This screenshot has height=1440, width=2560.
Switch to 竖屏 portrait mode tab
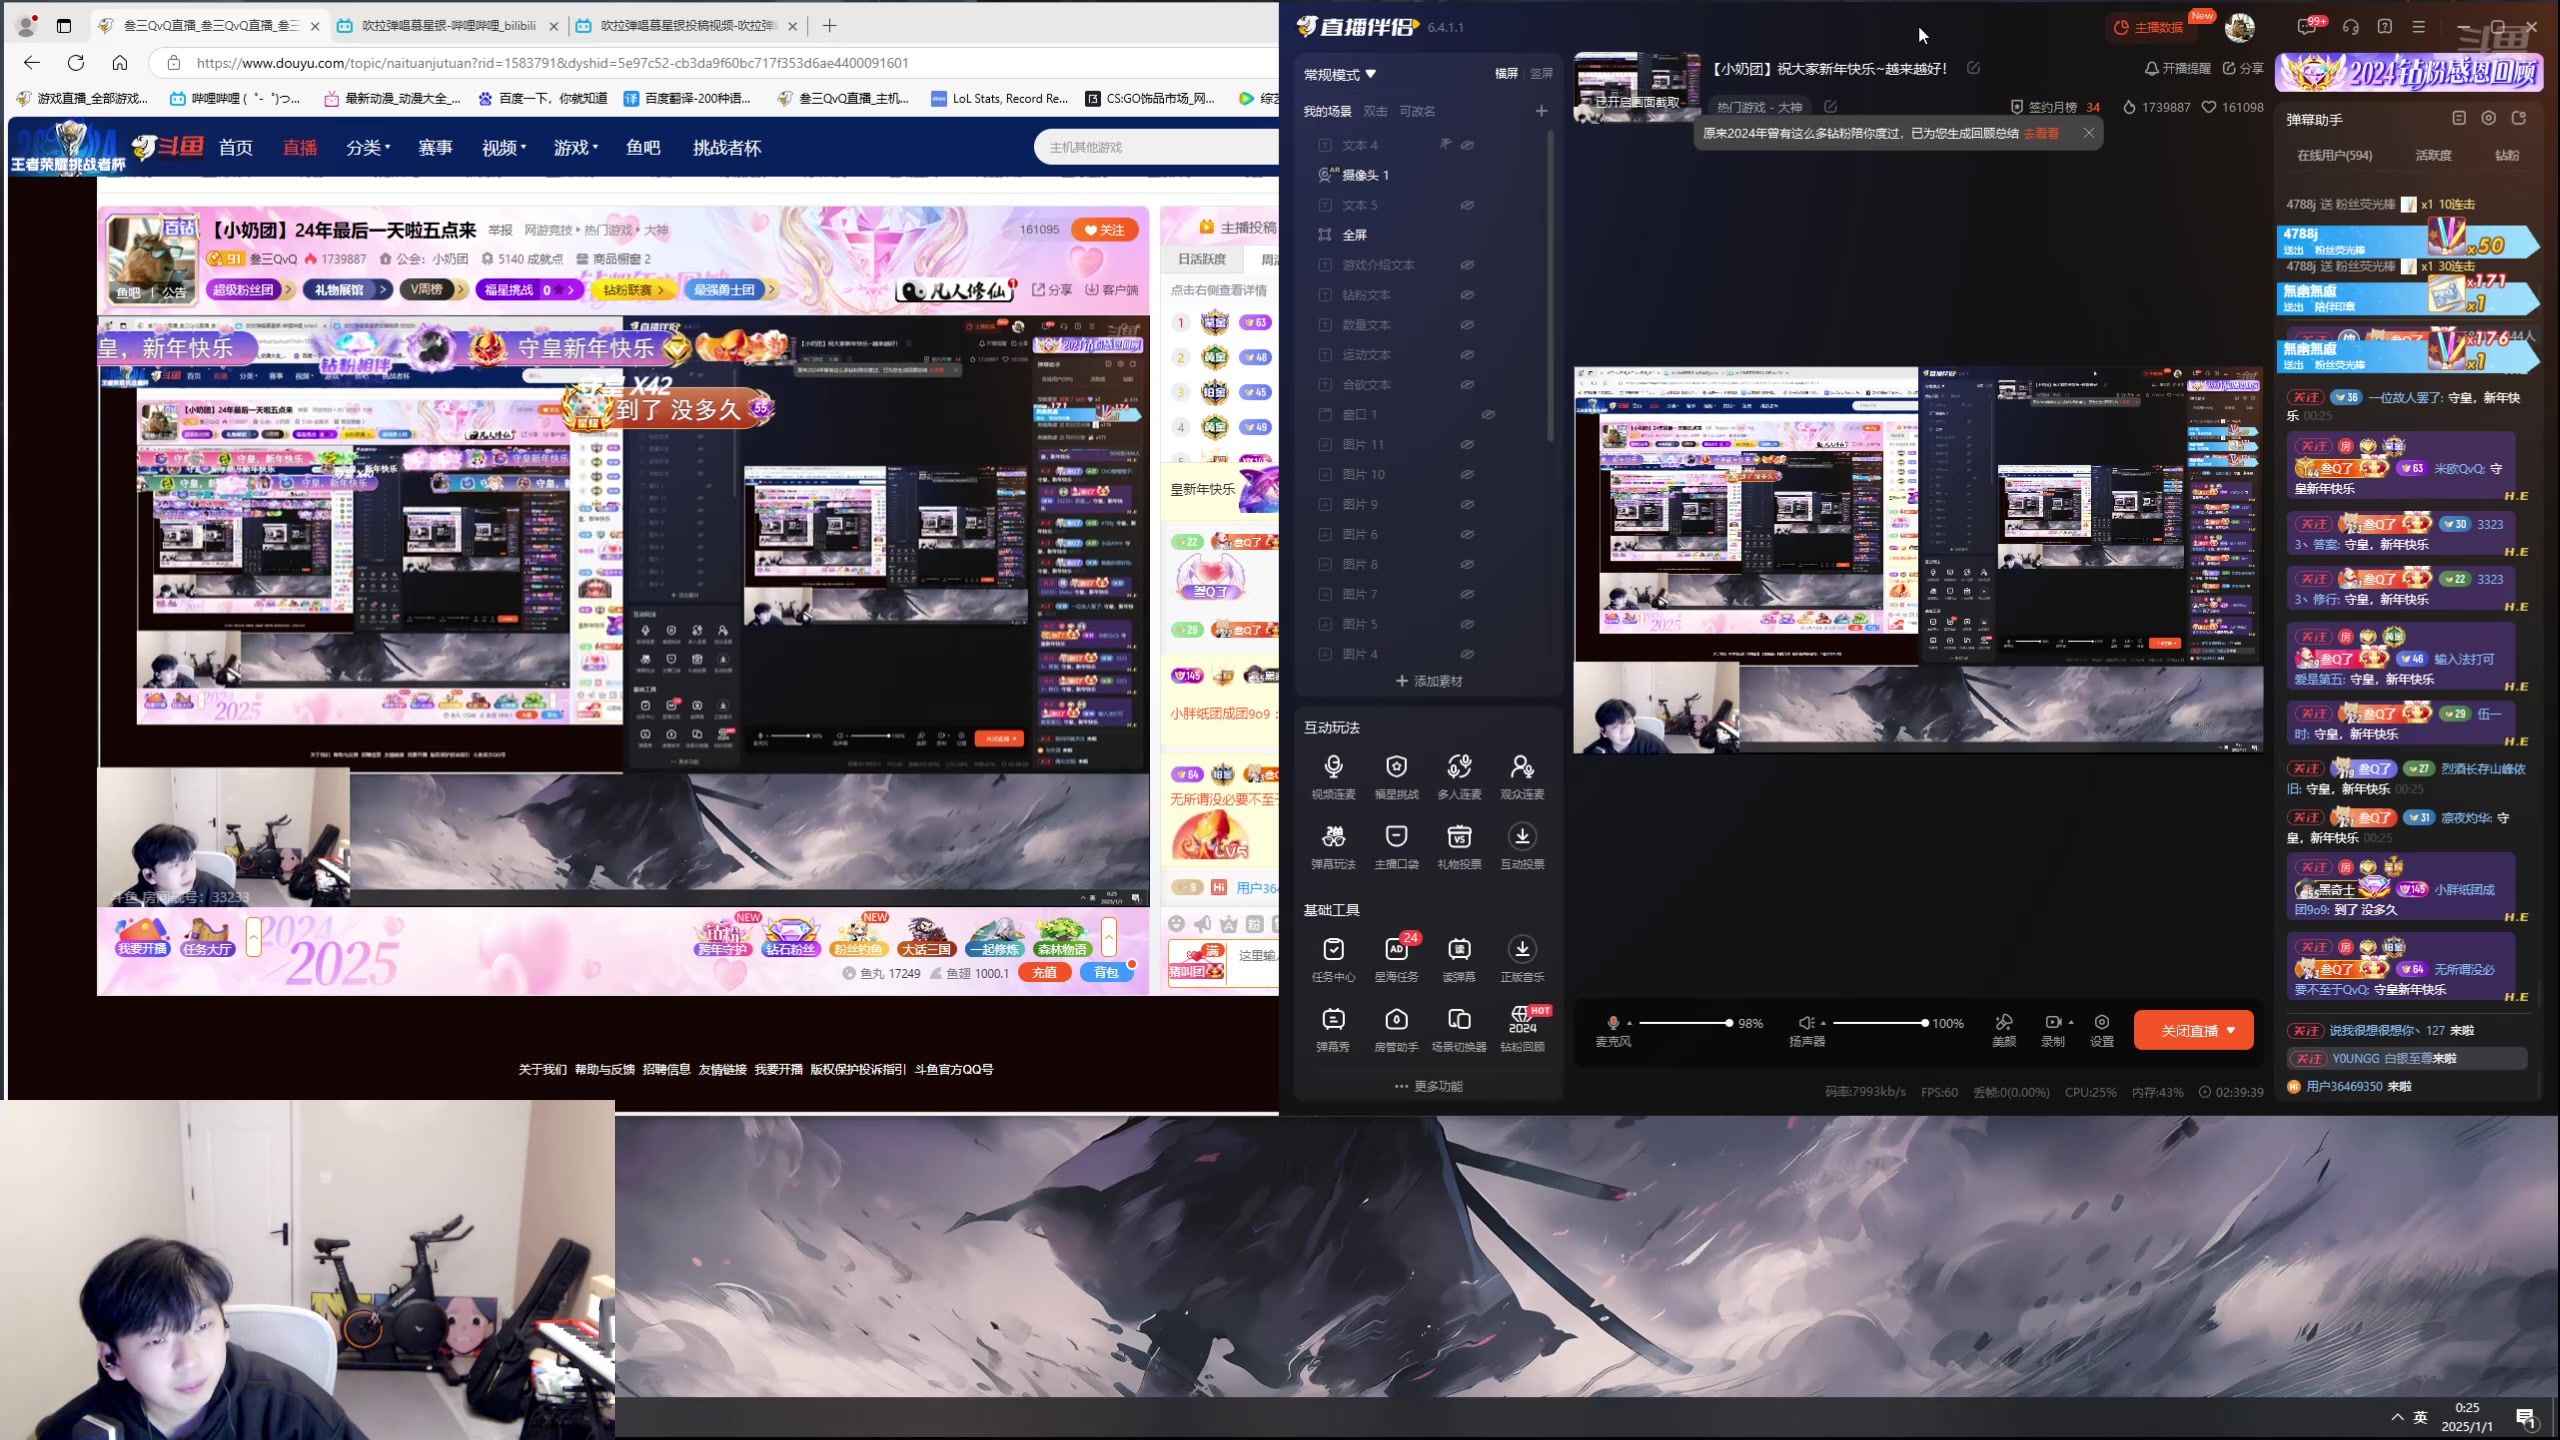1541,73
